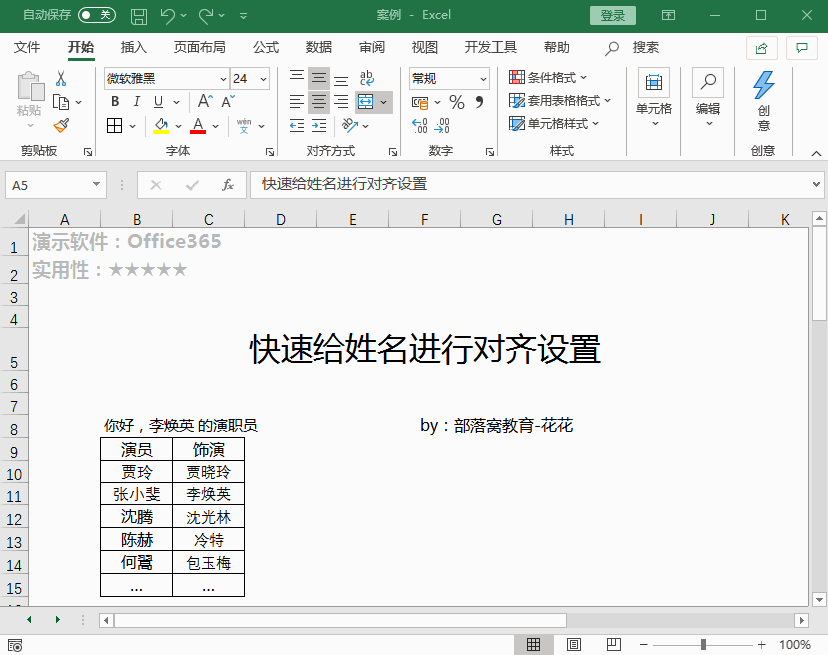This screenshot has width=828, height=655.
Task: Click the Borders grid icon
Action: pyautogui.click(x=115, y=126)
